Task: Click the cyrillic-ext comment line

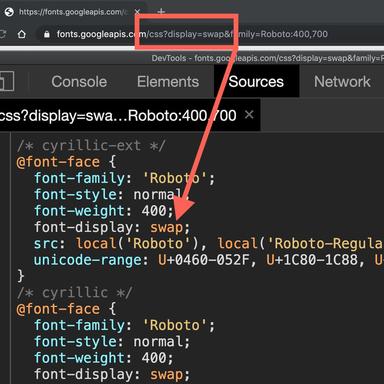Action: 91,146
